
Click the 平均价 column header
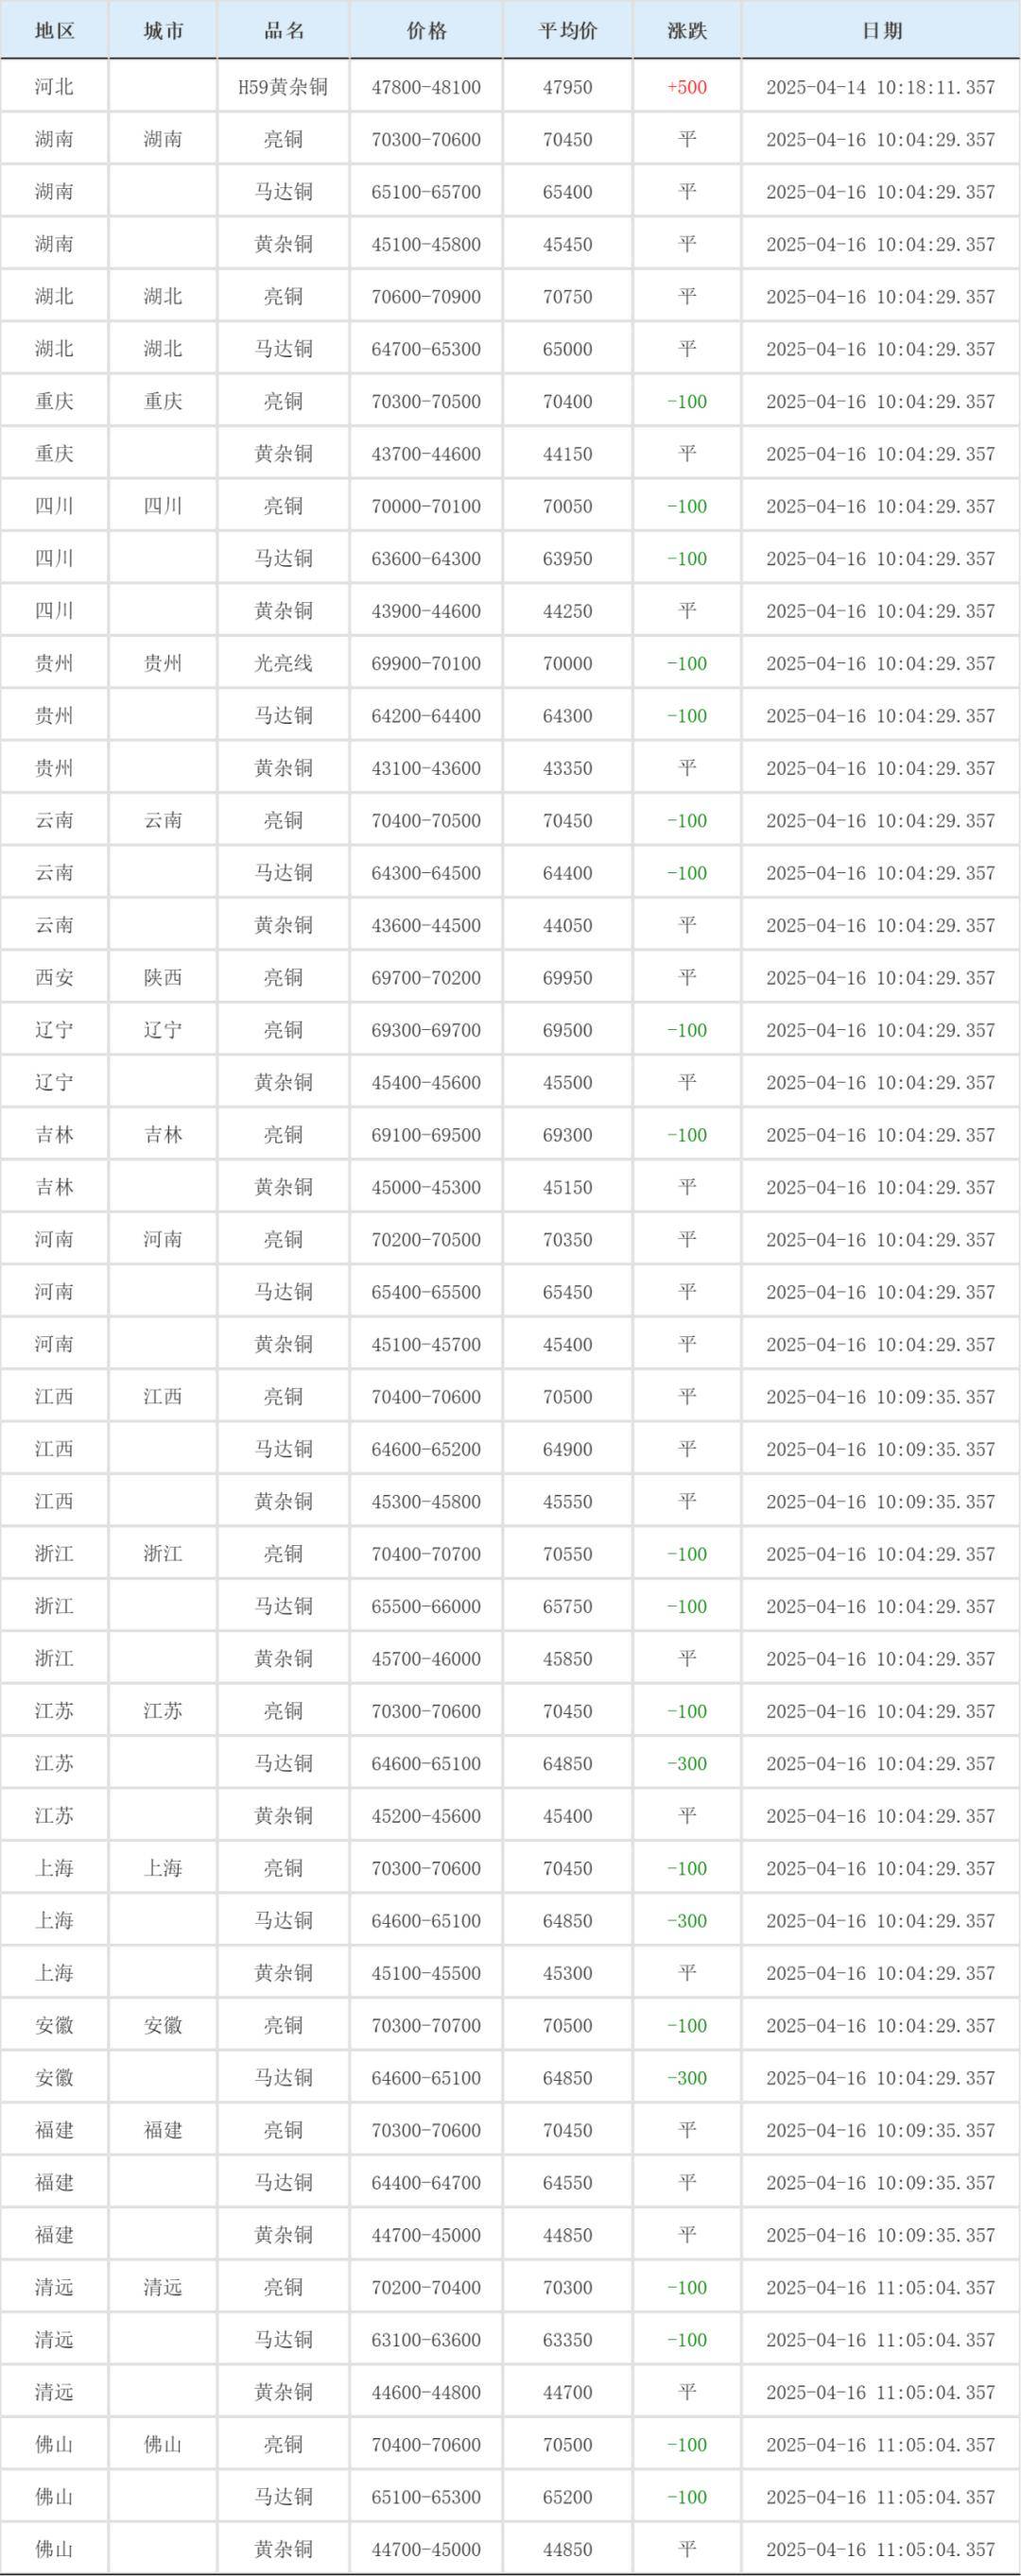tap(568, 31)
